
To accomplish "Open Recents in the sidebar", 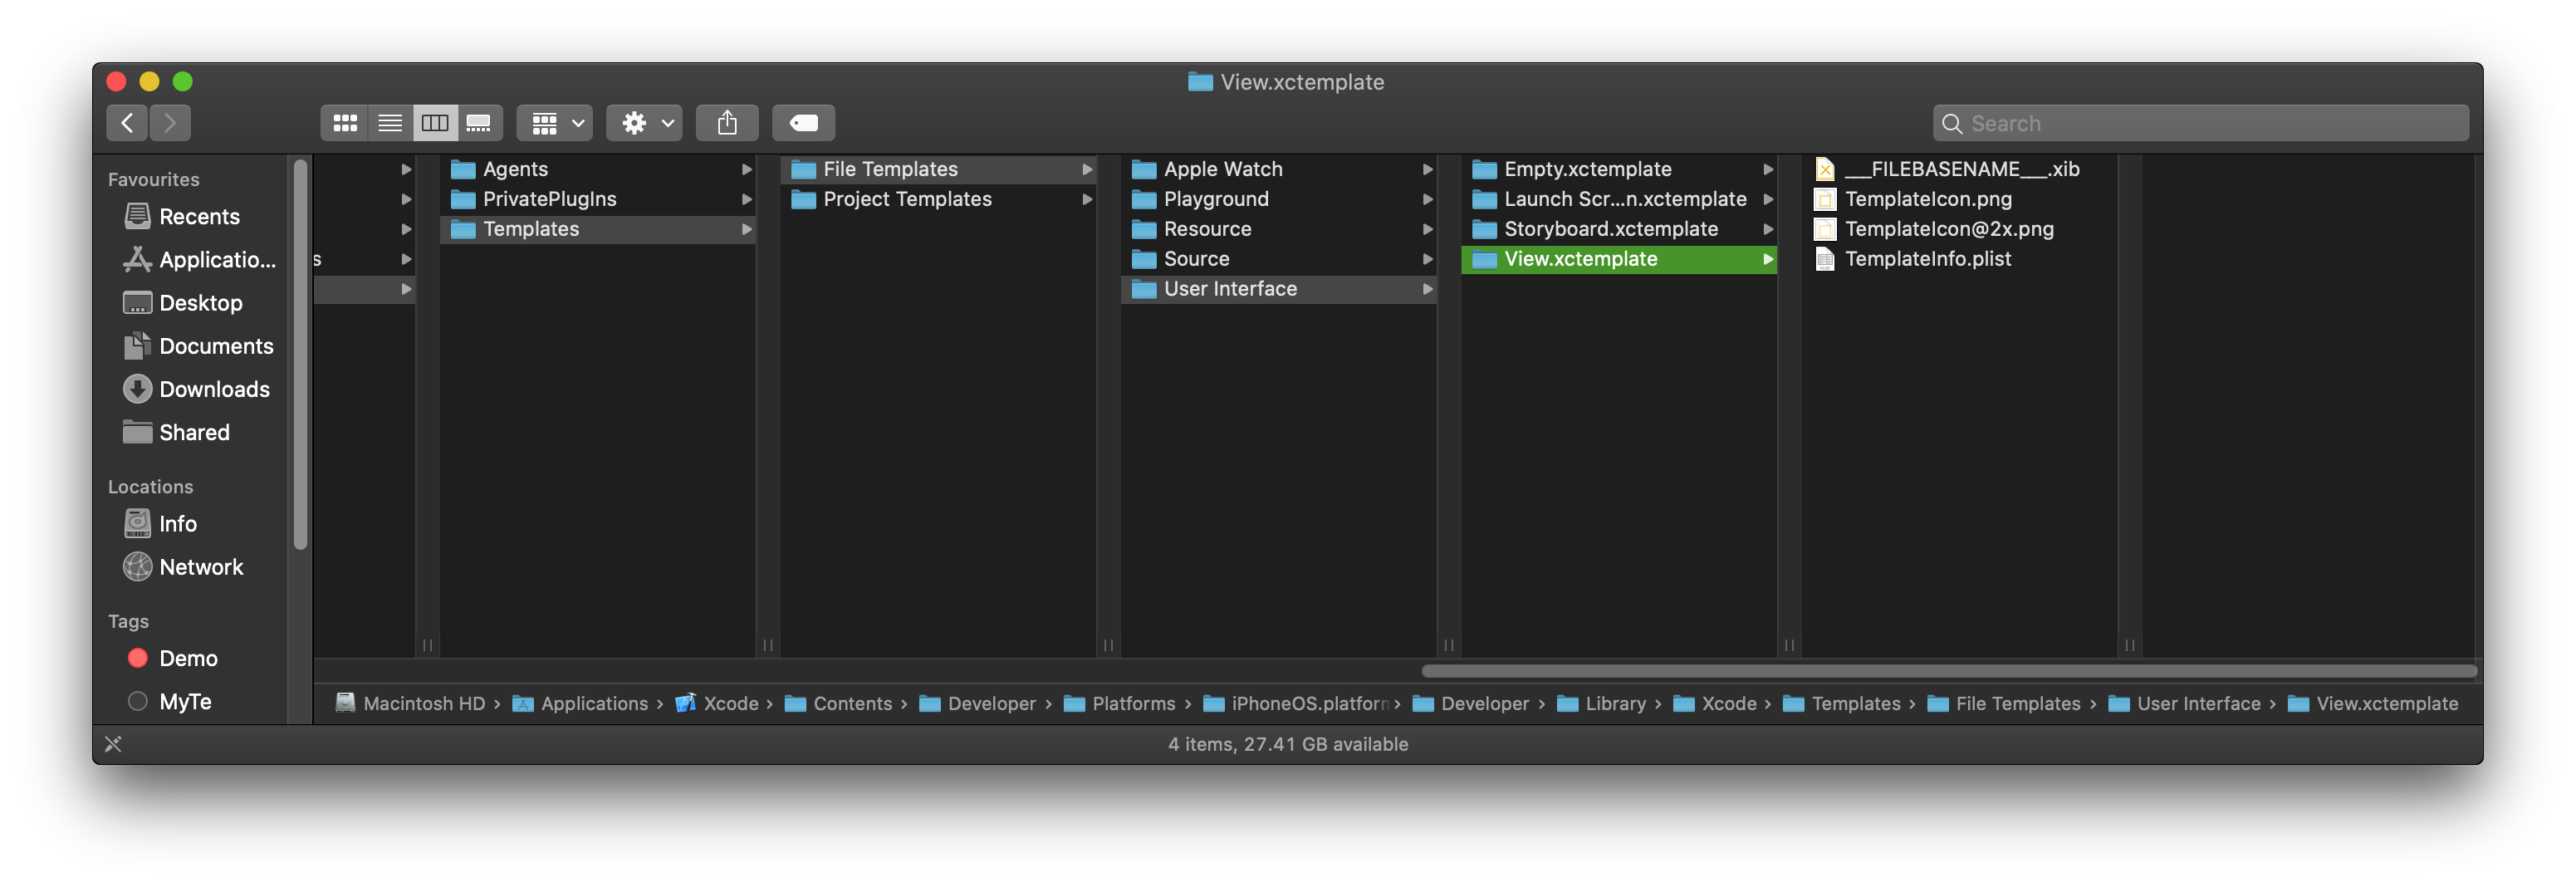I will coord(199,217).
